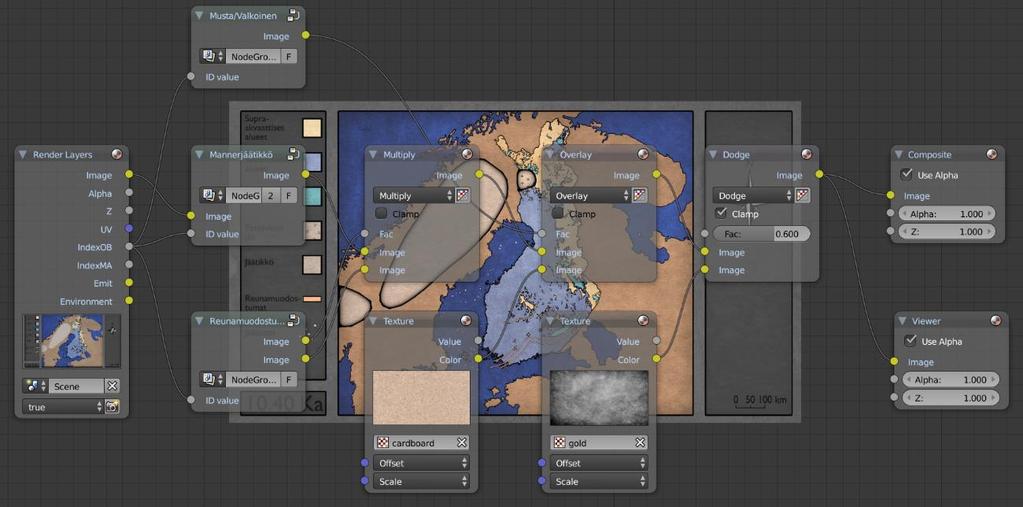The height and width of the screenshot is (507, 1023).
Task: Toggle alpha icon beside Dodge blend dropdown
Action: point(802,195)
